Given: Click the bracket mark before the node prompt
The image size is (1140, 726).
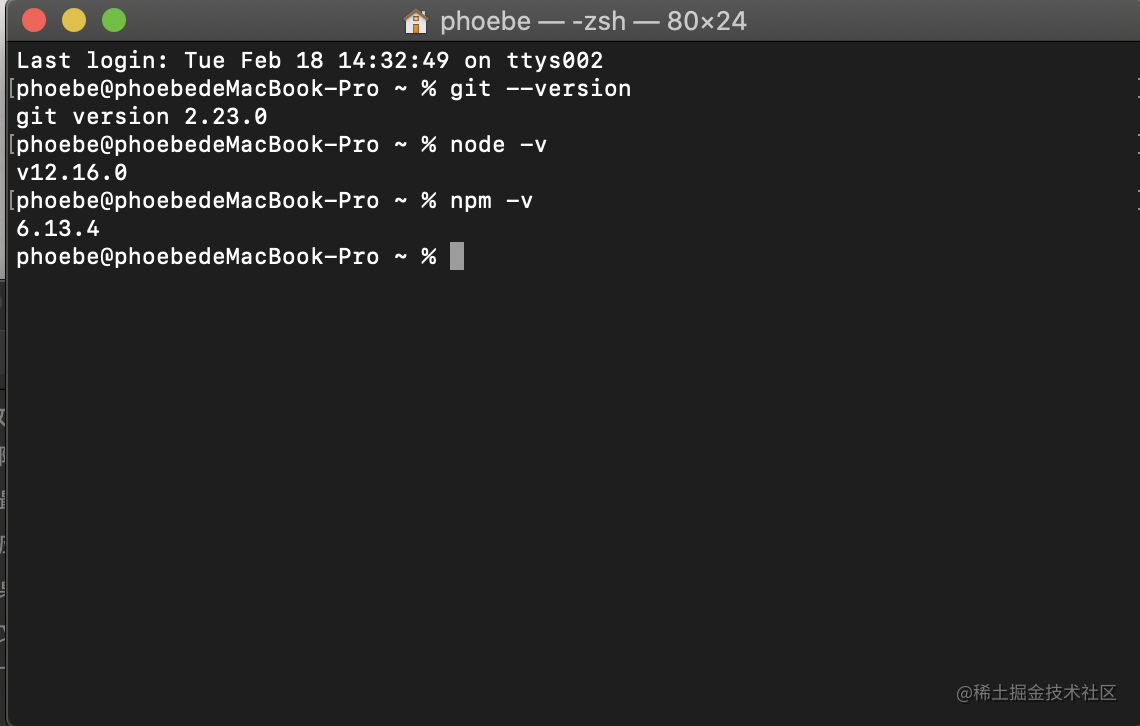Looking at the screenshot, I should pos(11,145).
